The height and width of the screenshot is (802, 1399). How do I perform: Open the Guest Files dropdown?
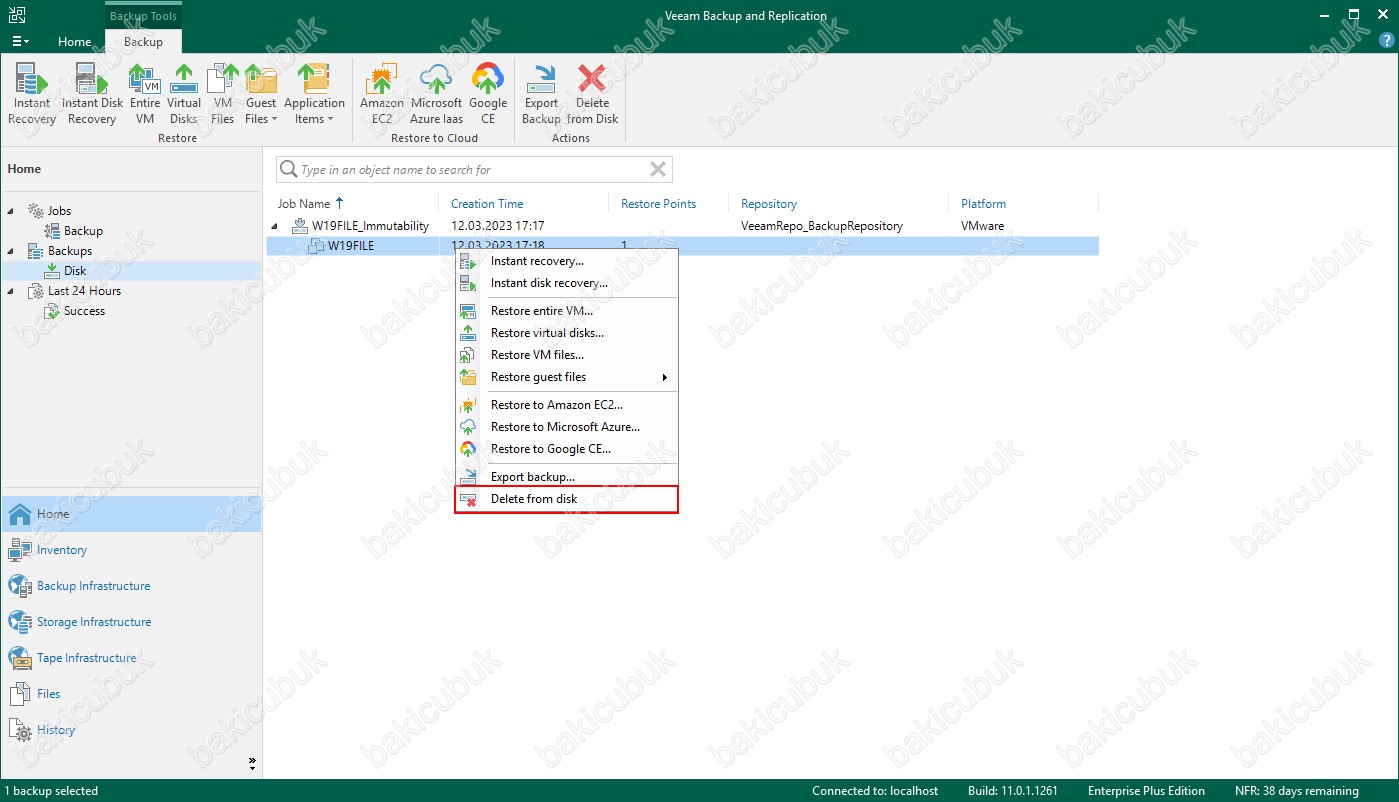pos(261,110)
